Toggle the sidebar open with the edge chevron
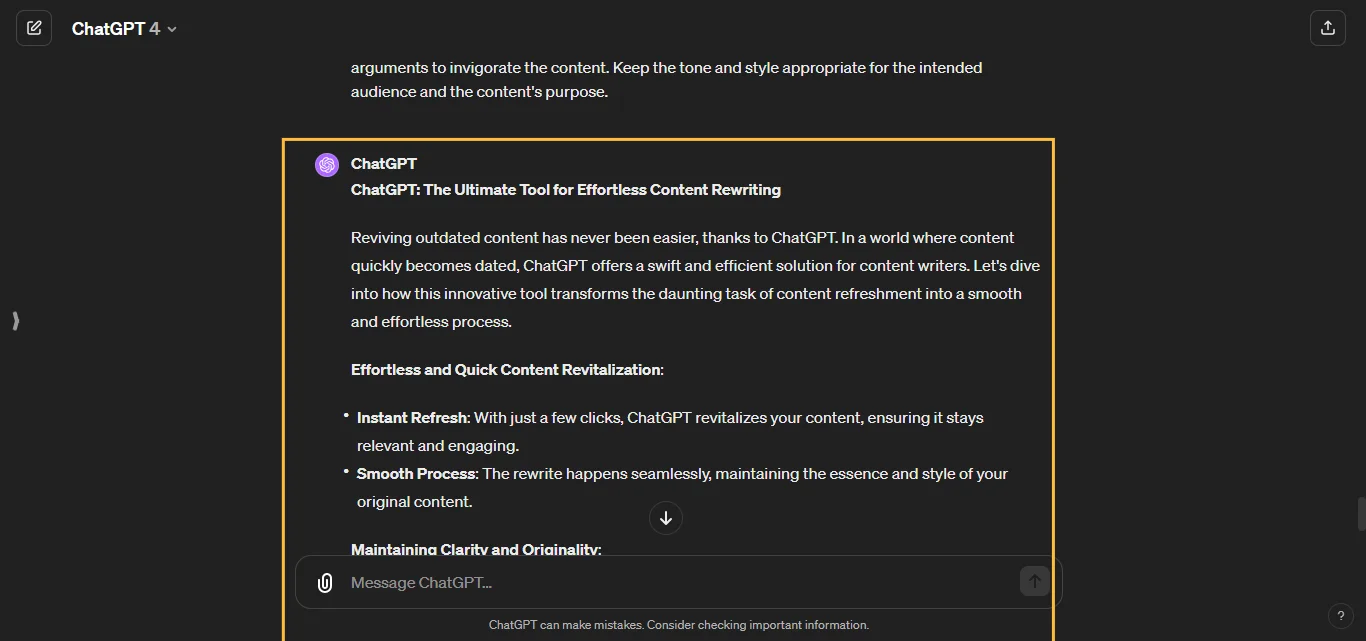Screen dimensions: 1366x641 (15, 321)
